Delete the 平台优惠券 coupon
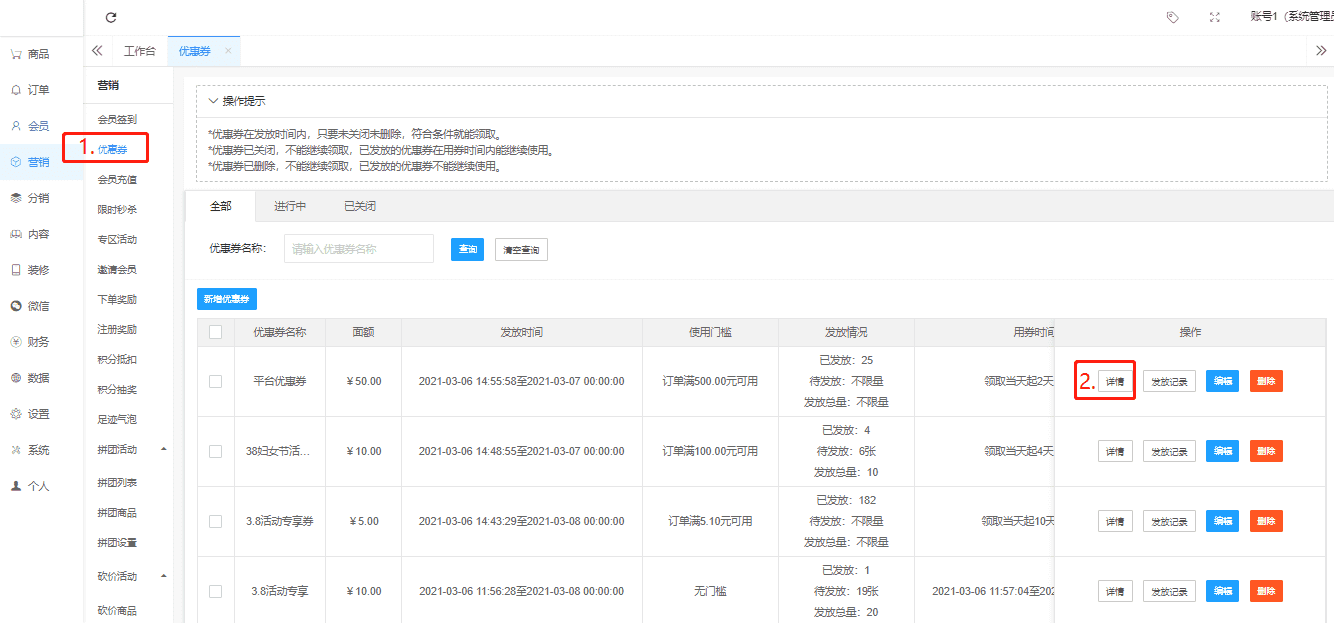This screenshot has width=1334, height=623. [1266, 381]
